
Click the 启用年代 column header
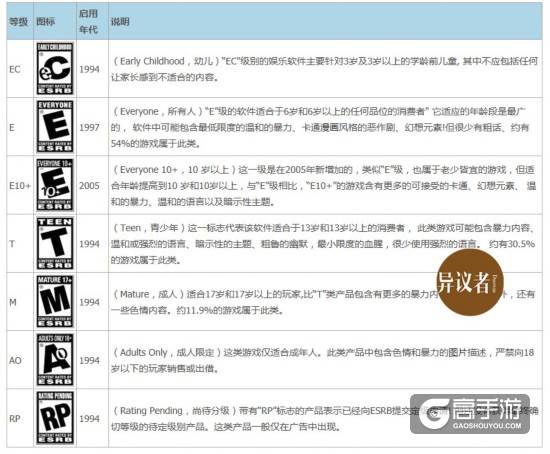88,21
